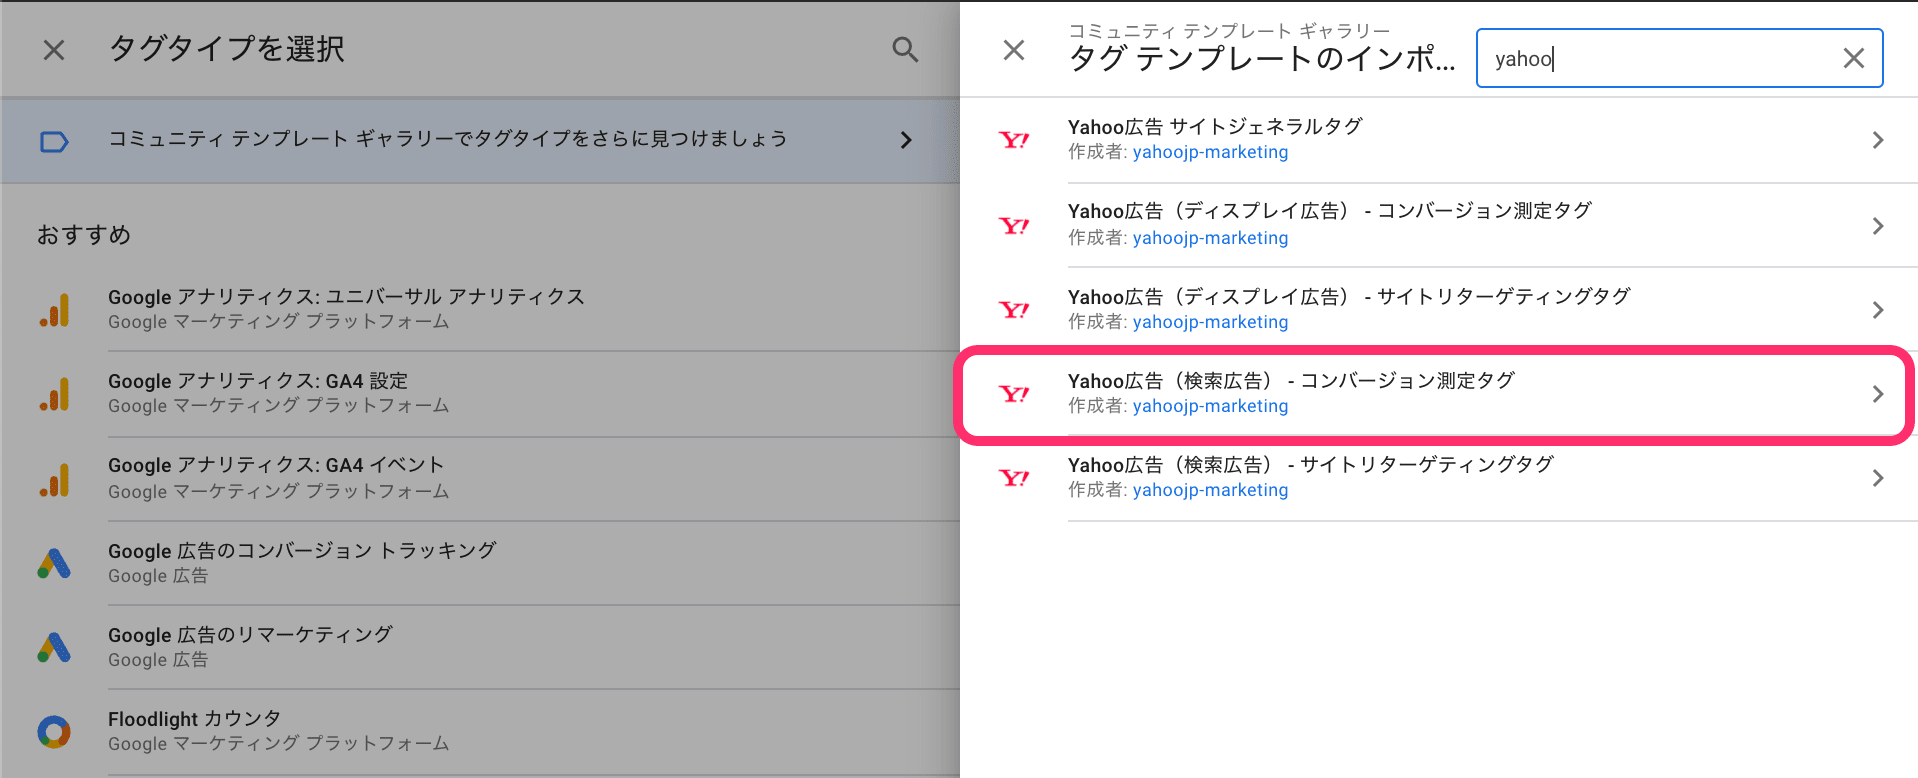Open yahoojp-marketing link under サイトジェネラルタグ
Viewport: 1918px width, 778px height.
pyautogui.click(x=1210, y=152)
